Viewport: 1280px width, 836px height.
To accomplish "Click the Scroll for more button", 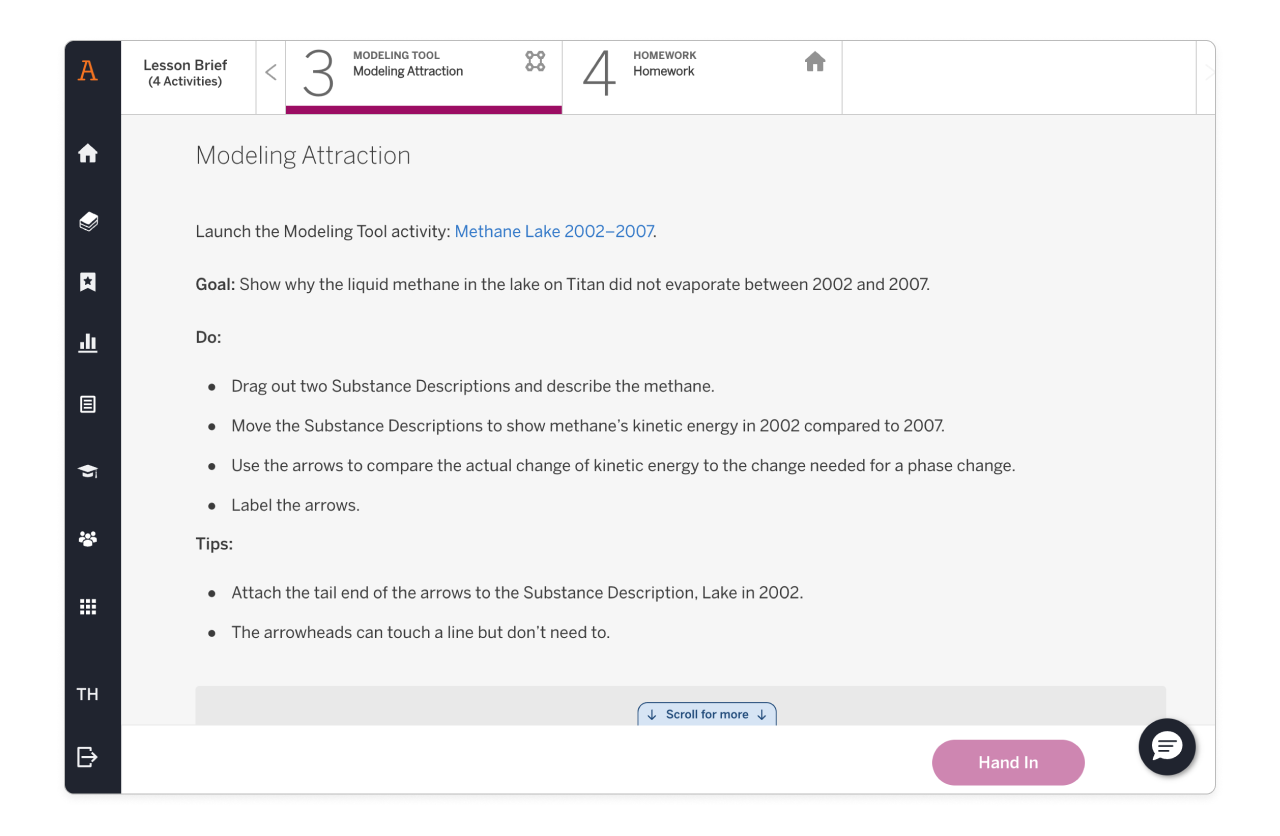I will pyautogui.click(x=707, y=714).
